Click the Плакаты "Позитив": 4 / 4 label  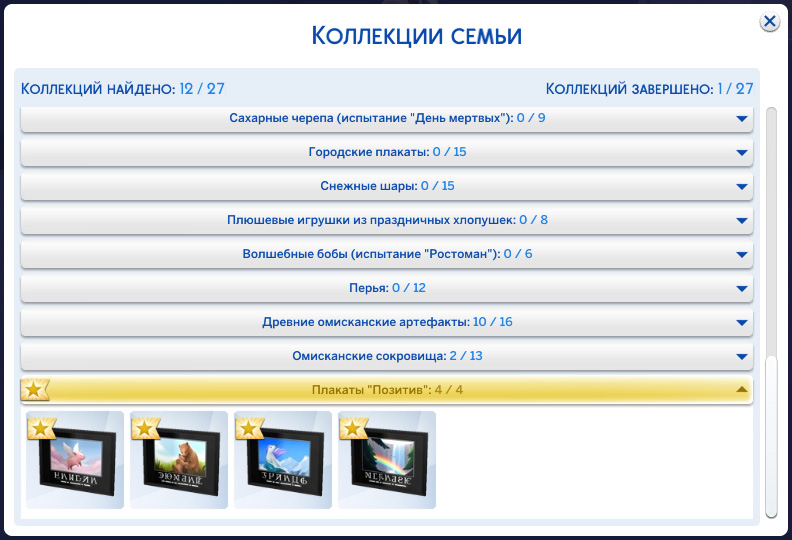[387, 390]
